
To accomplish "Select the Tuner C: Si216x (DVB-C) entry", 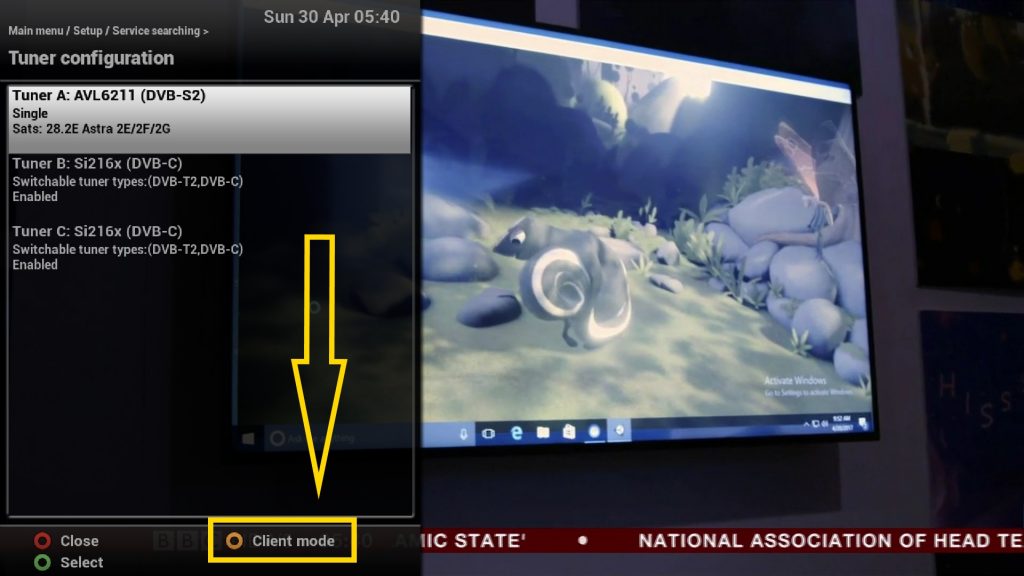I will [210, 248].
